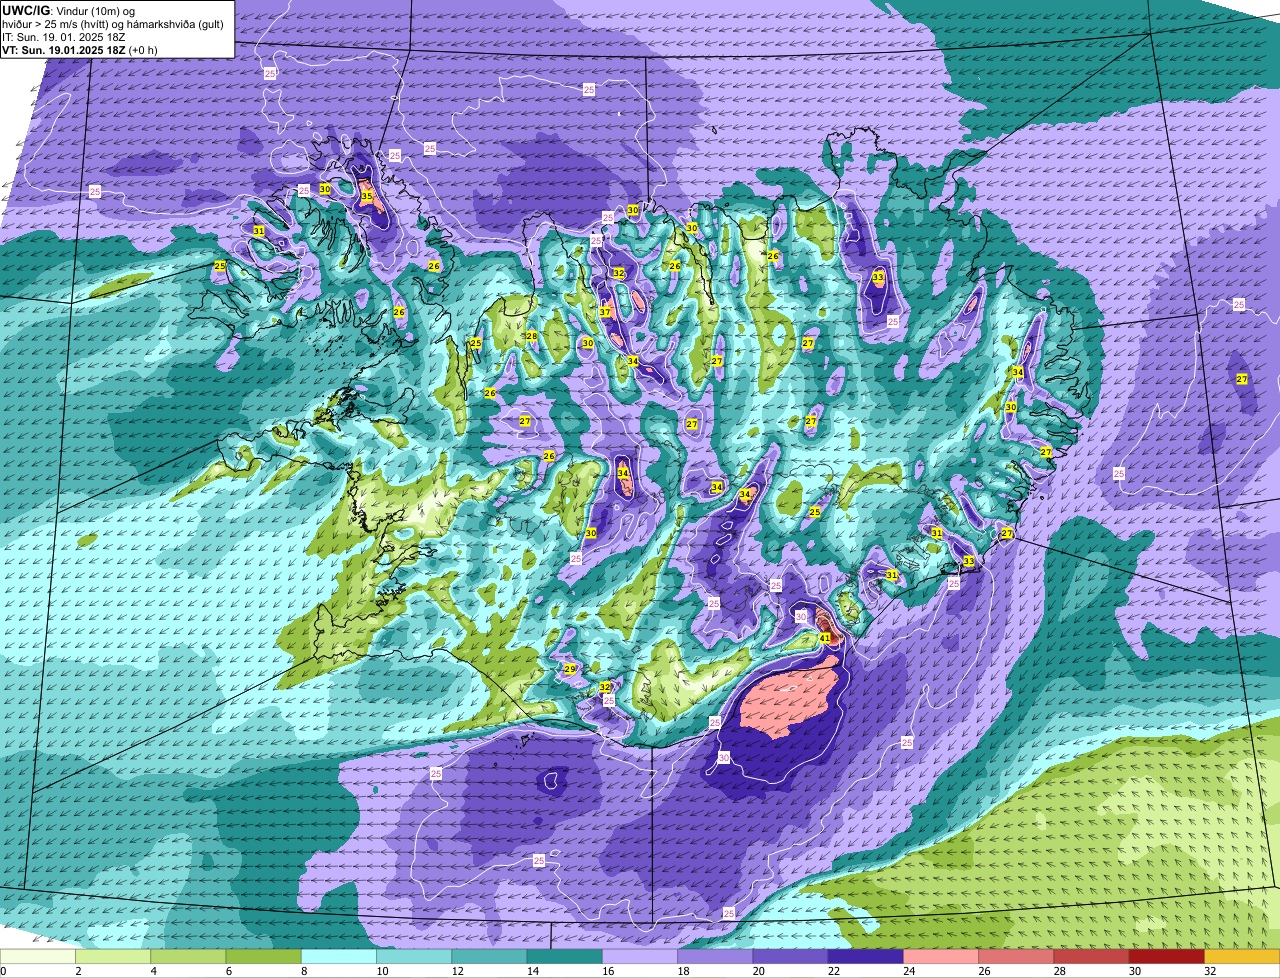The width and height of the screenshot is (1280, 978).
Task: Click the pale yellow 0–2 m/s legend swatch
Action: [38, 956]
